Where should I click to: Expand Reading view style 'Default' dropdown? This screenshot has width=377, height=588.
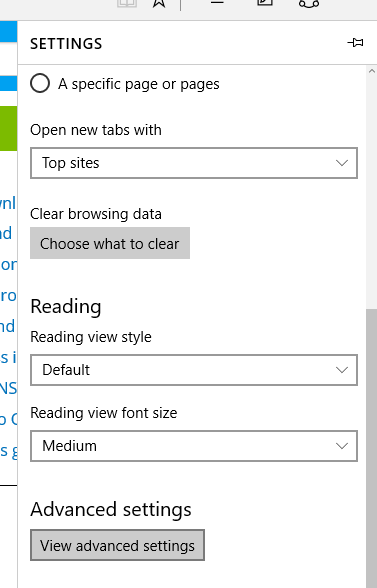coord(194,370)
